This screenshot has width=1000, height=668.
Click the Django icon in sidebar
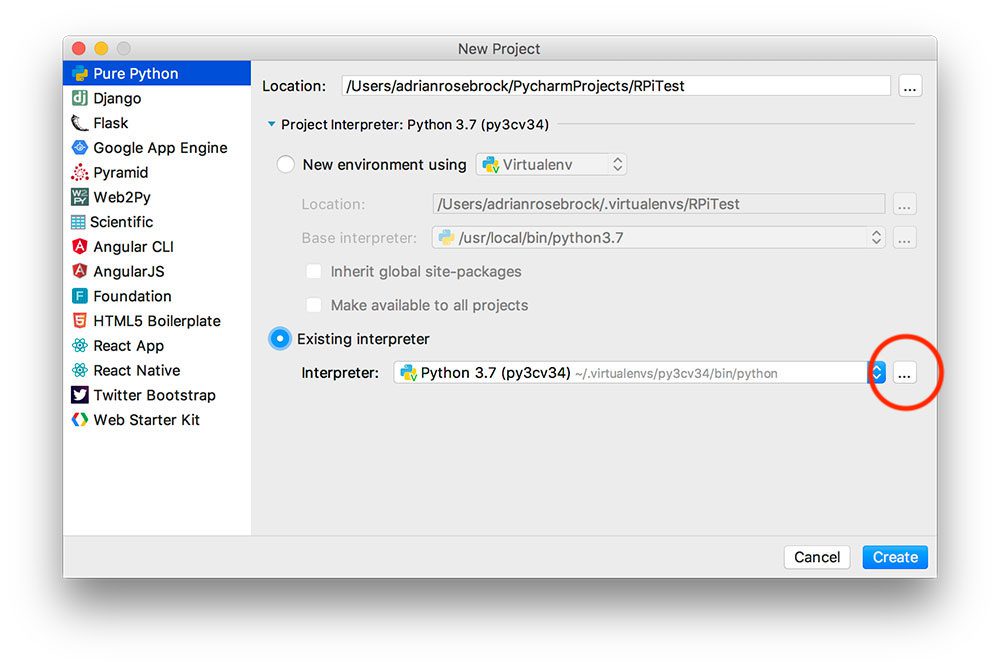click(80, 98)
